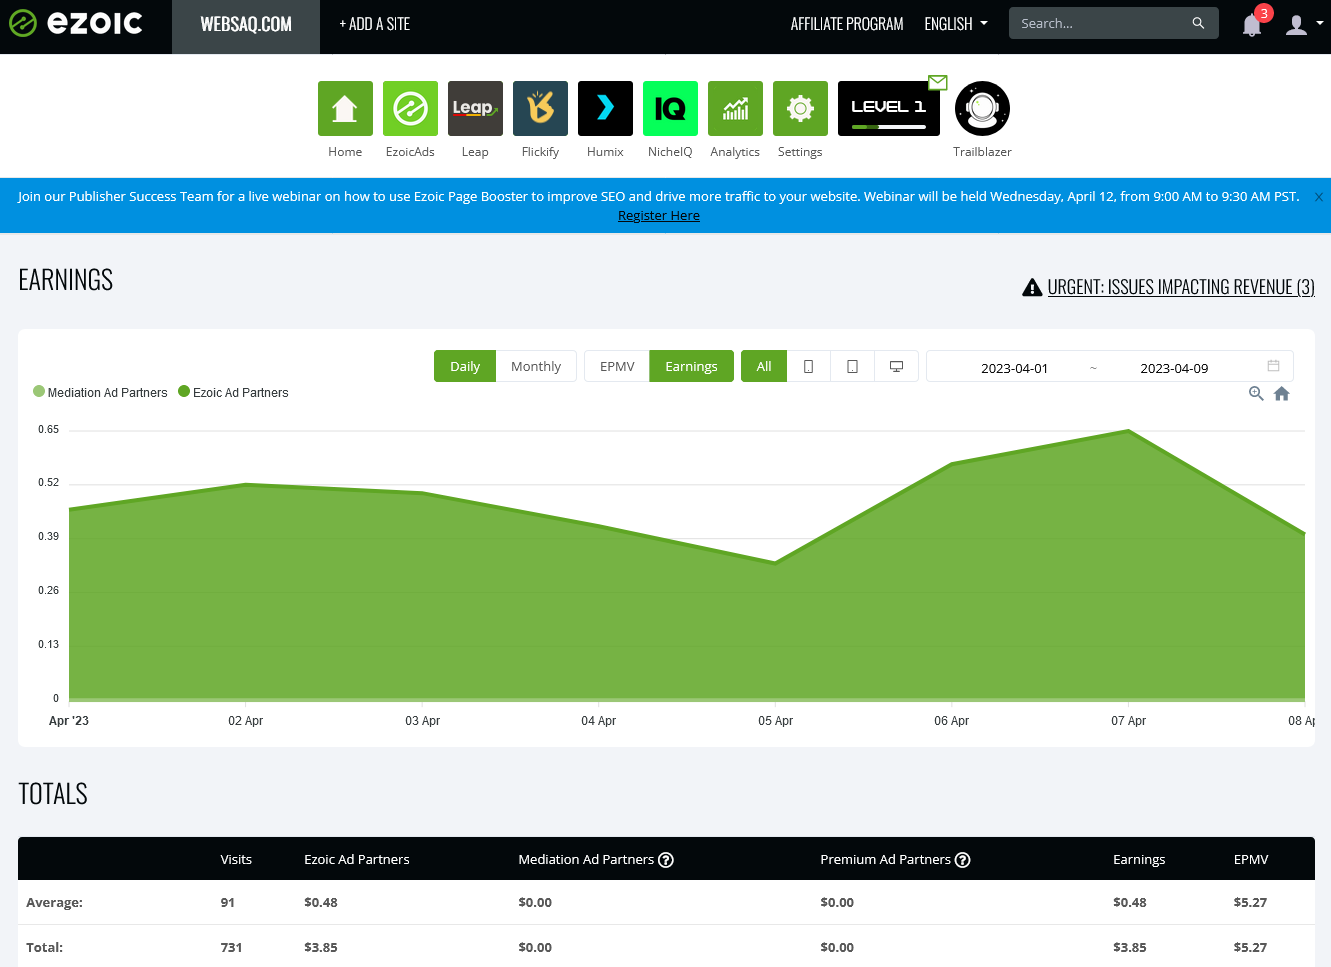
Task: Click the Mediation Ad Partners help icon
Action: 666,860
